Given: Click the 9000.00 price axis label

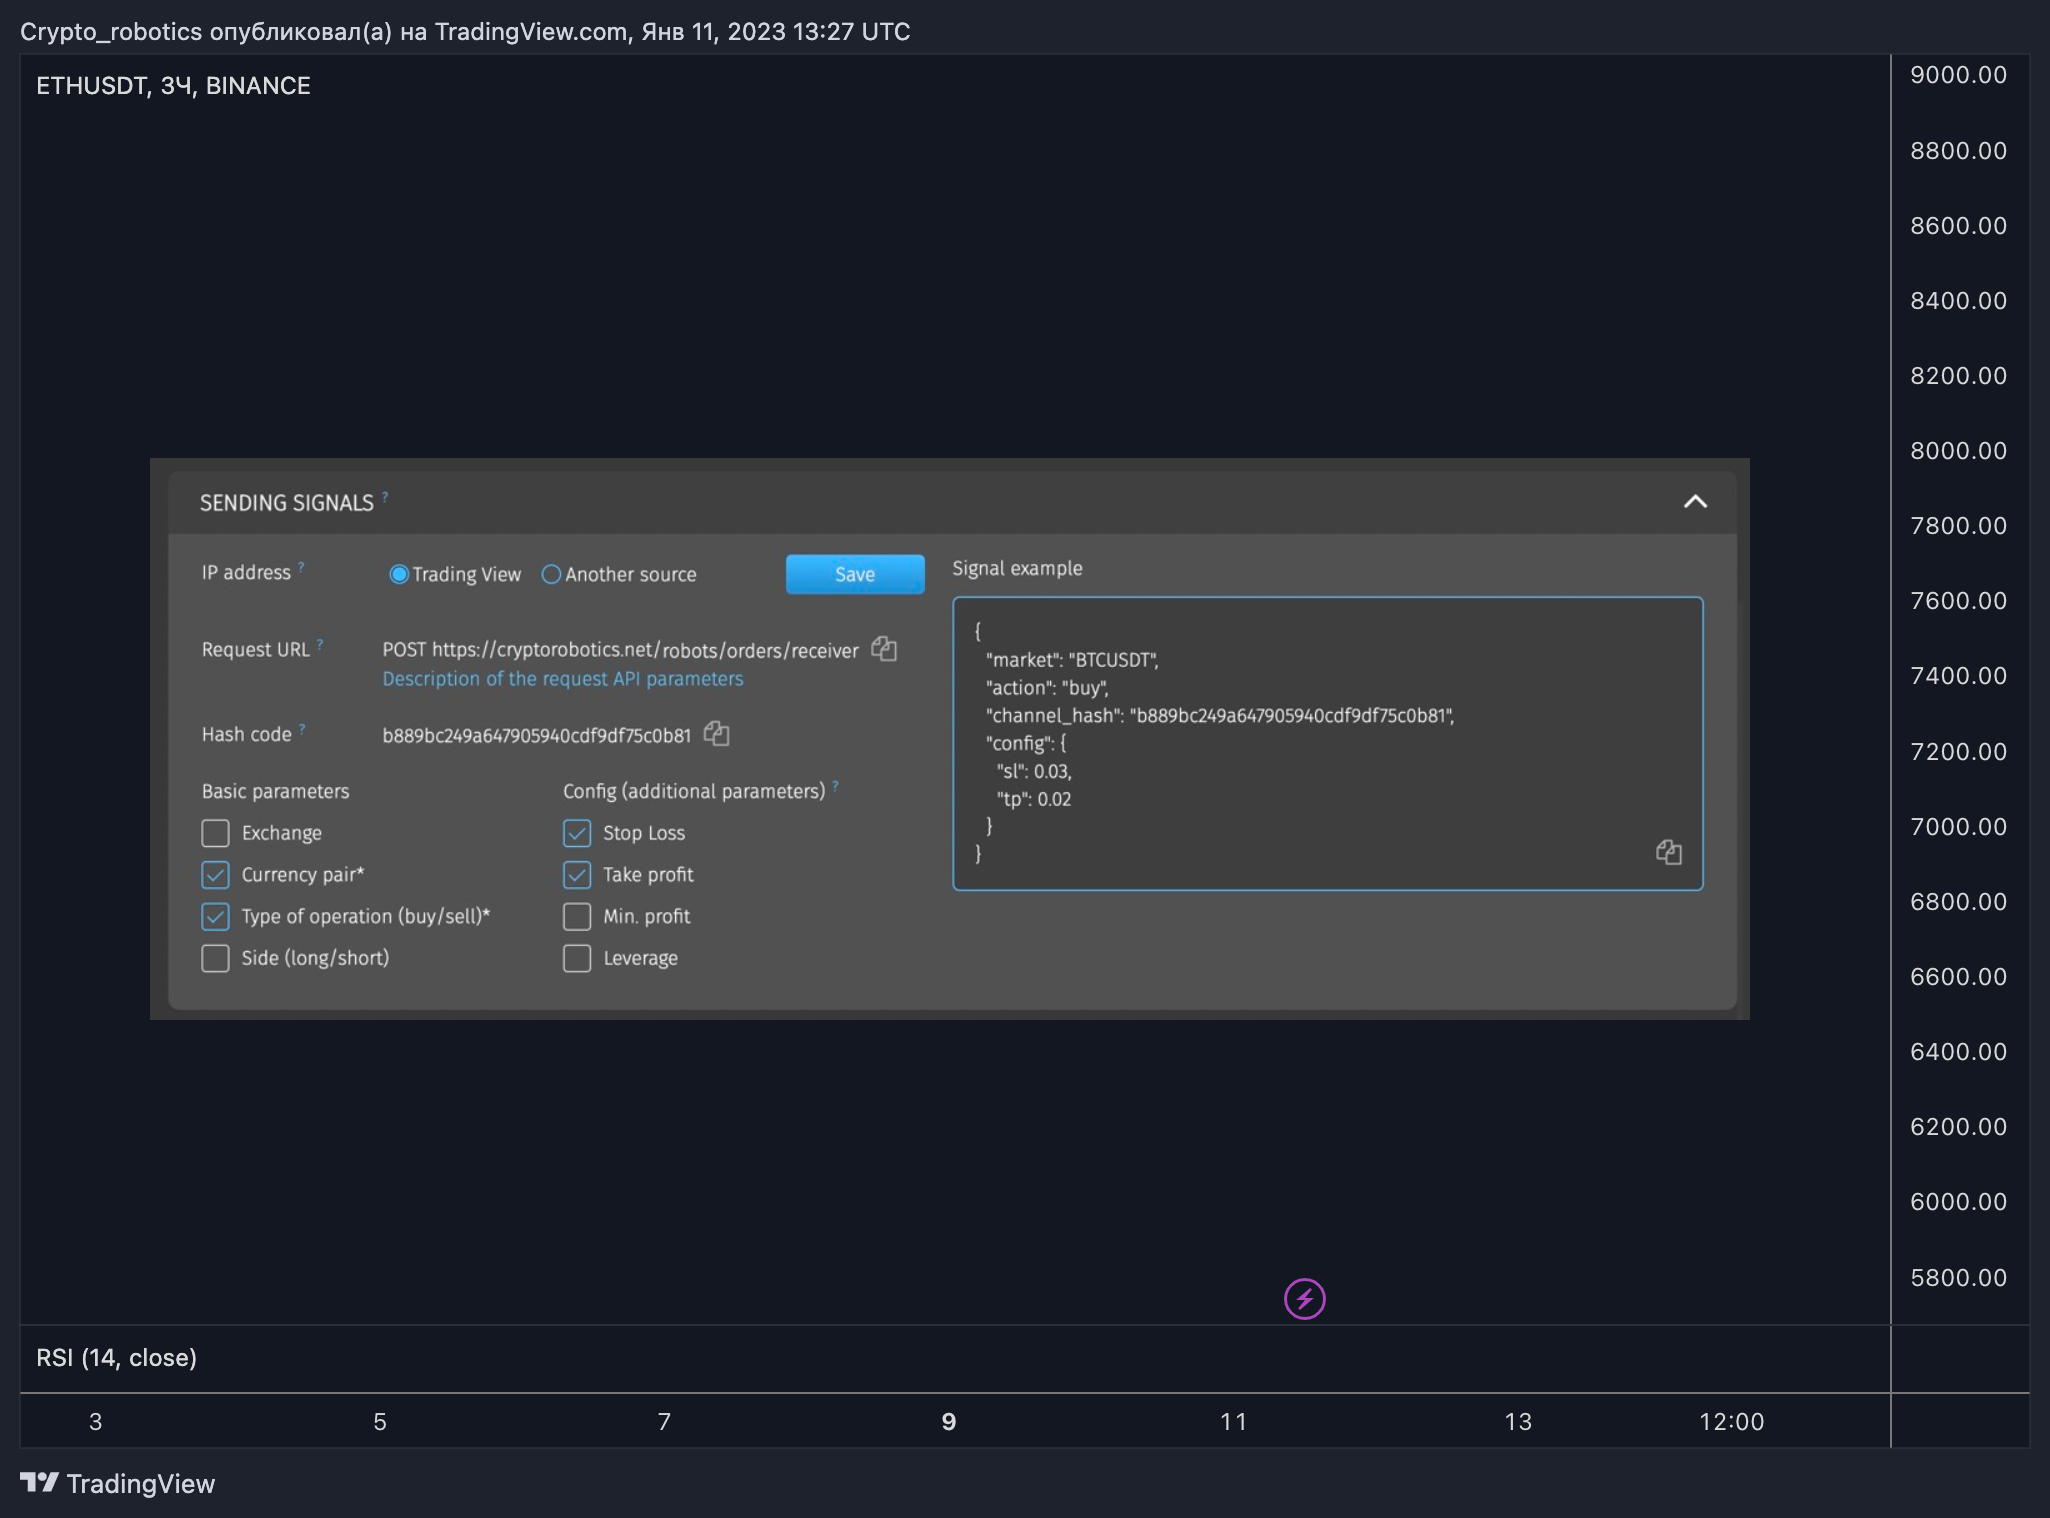Looking at the screenshot, I should [1958, 75].
